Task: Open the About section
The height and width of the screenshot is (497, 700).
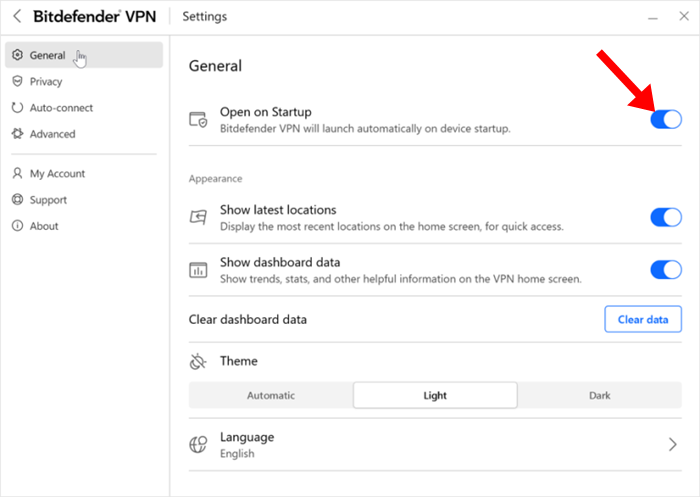Action: coord(84,226)
